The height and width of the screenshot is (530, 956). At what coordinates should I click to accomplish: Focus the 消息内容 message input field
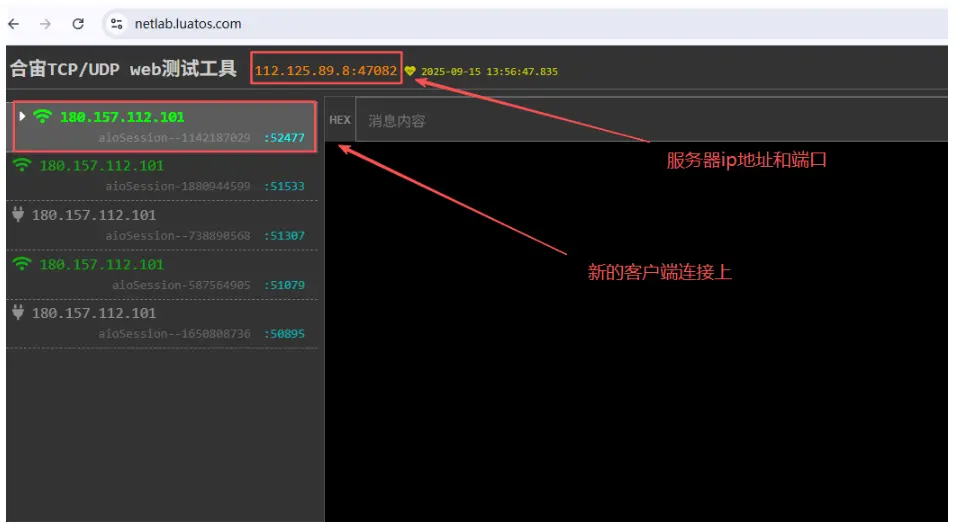652,120
